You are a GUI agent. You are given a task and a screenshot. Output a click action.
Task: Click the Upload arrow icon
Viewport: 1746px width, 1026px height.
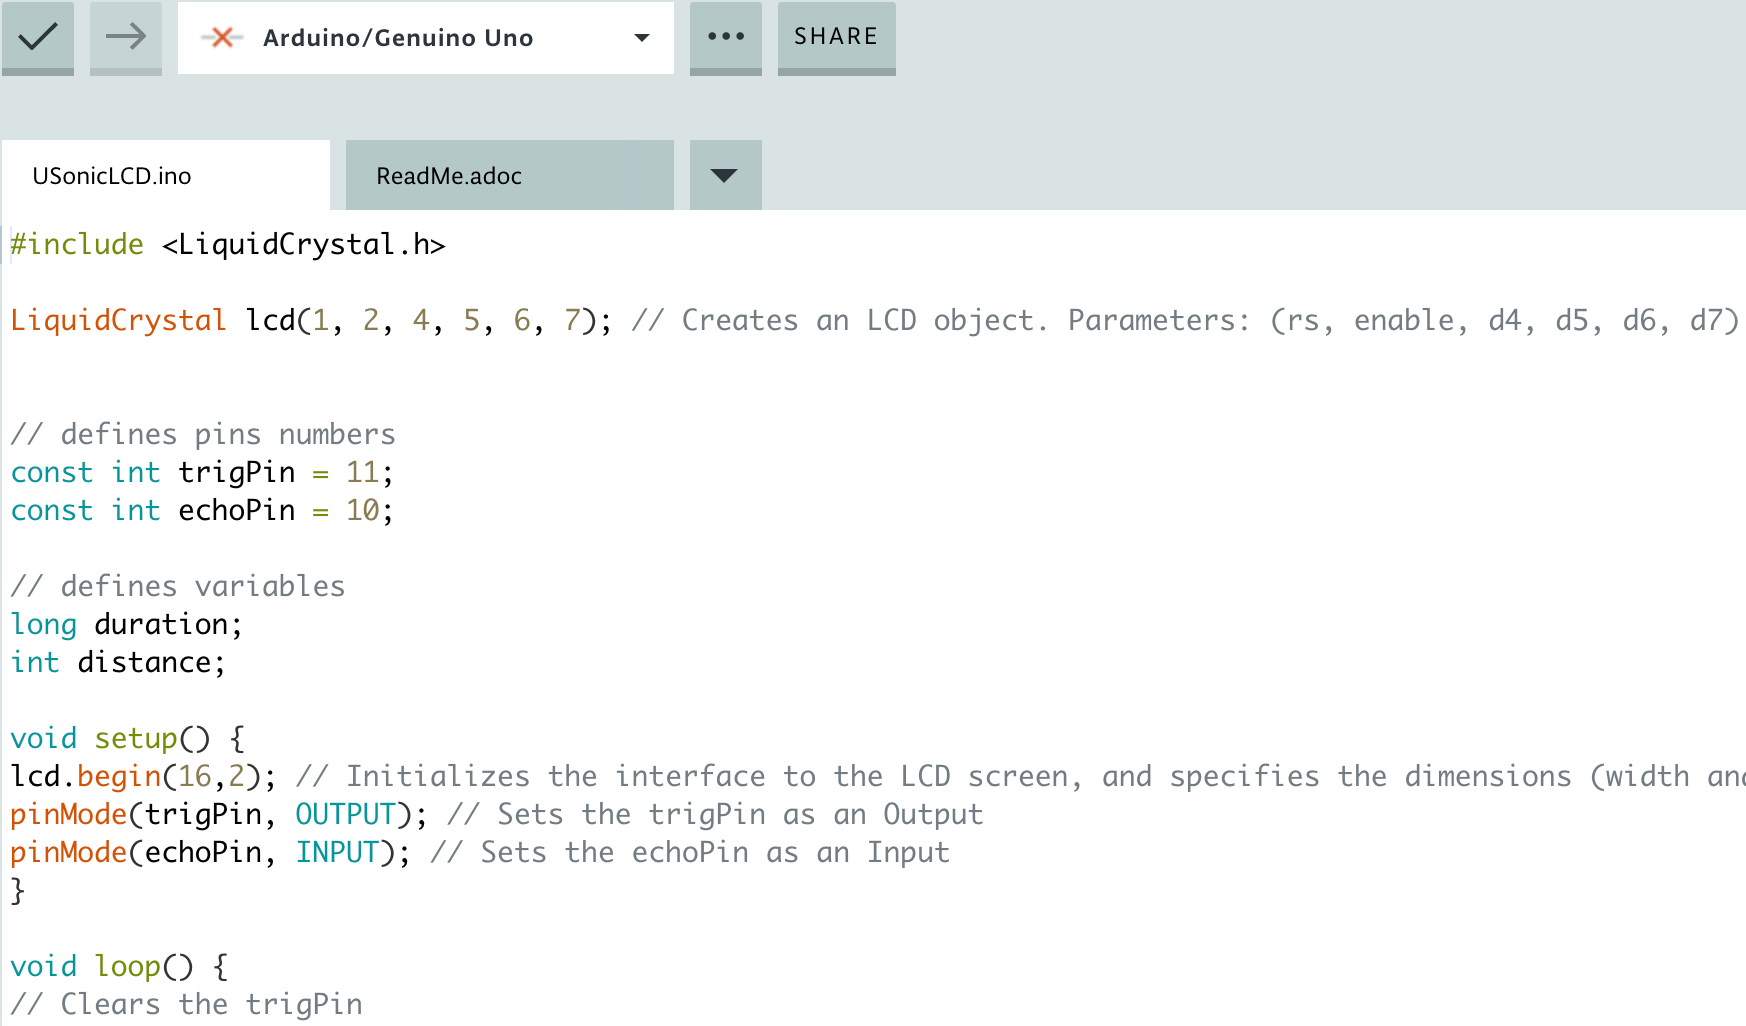[x=126, y=37]
